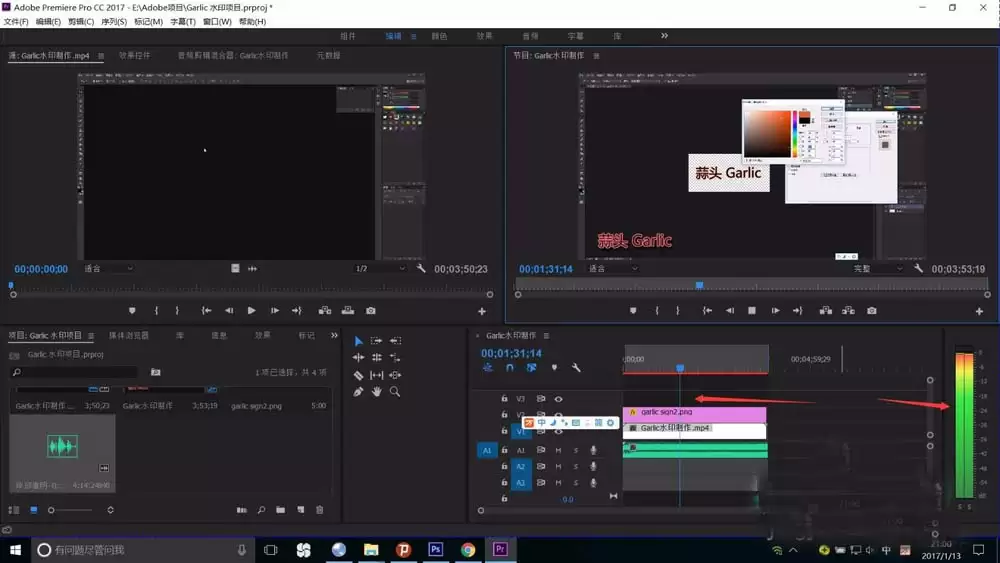Click the Project panel thumbnail zoom slider
The image size is (1000, 563).
pos(52,510)
